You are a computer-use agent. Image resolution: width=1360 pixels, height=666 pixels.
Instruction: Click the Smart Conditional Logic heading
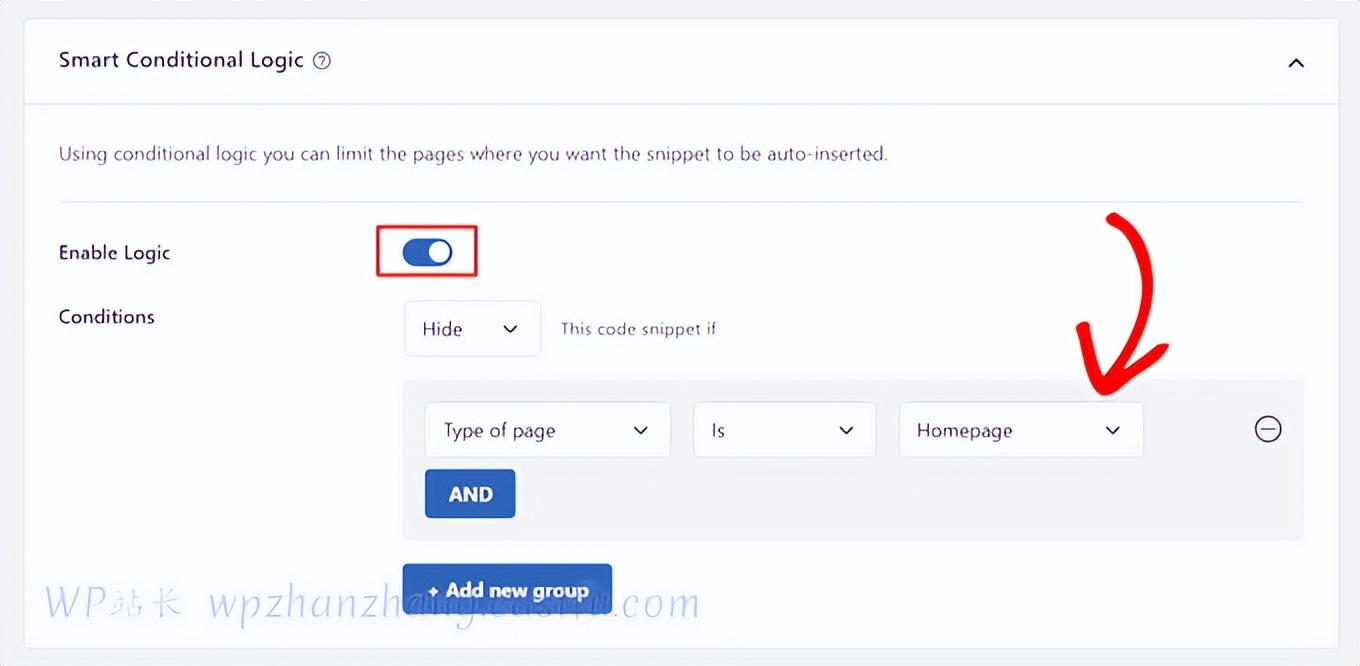[x=181, y=60]
